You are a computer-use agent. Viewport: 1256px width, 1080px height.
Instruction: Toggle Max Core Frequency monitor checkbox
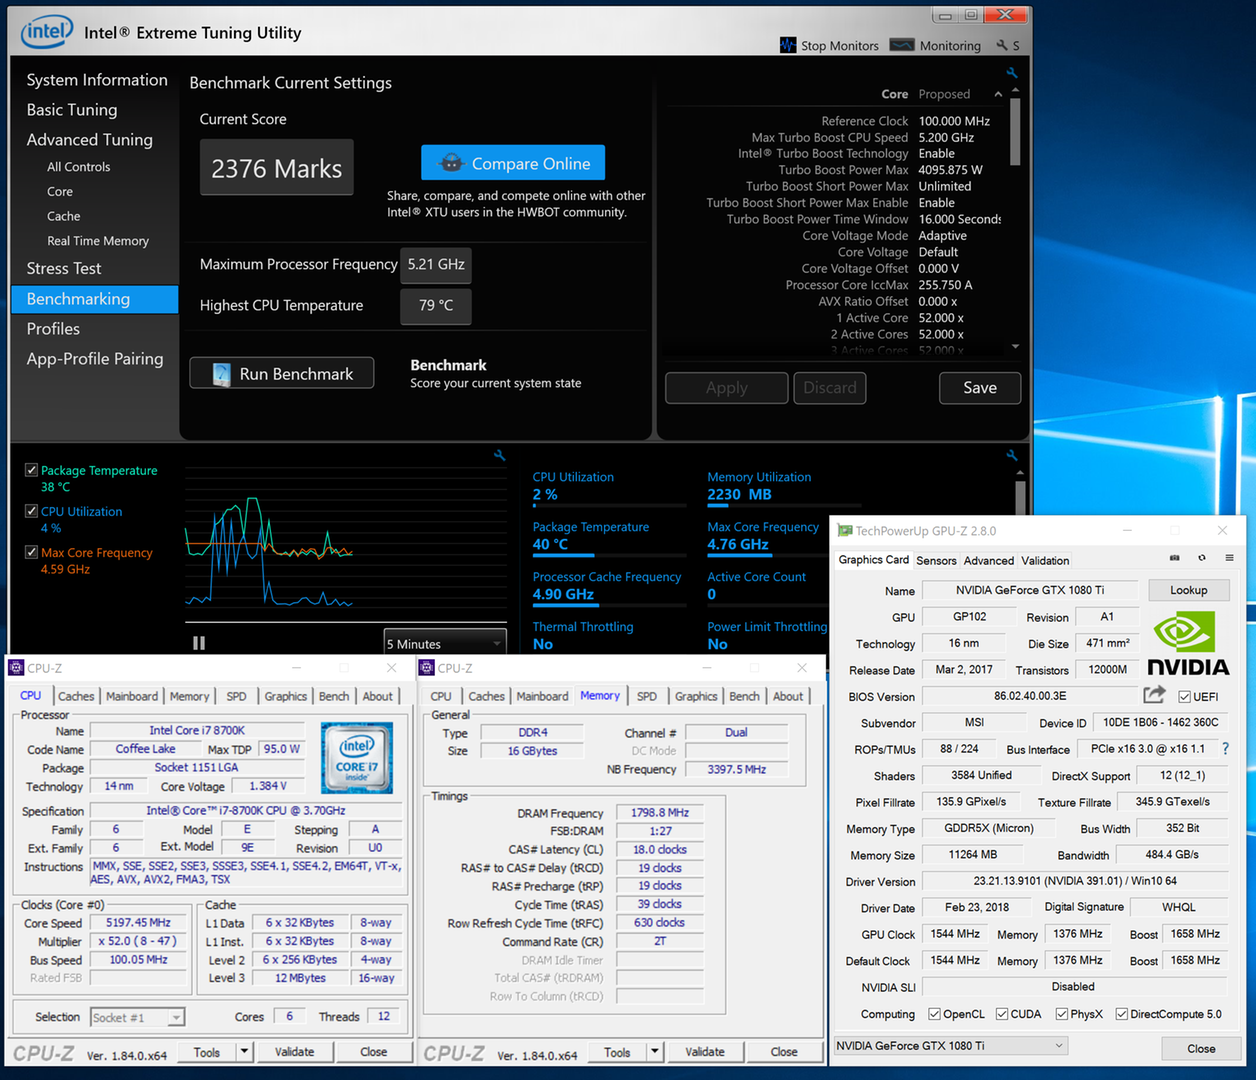[x=31, y=552]
